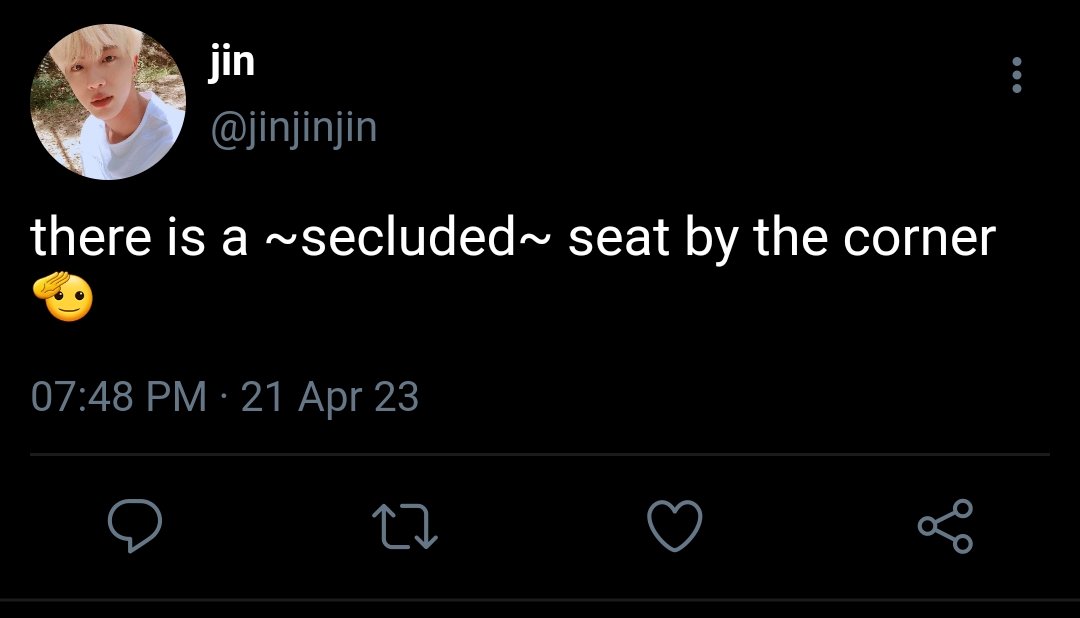
Task: Click the 21 Apr 23 date
Action: pos(330,398)
